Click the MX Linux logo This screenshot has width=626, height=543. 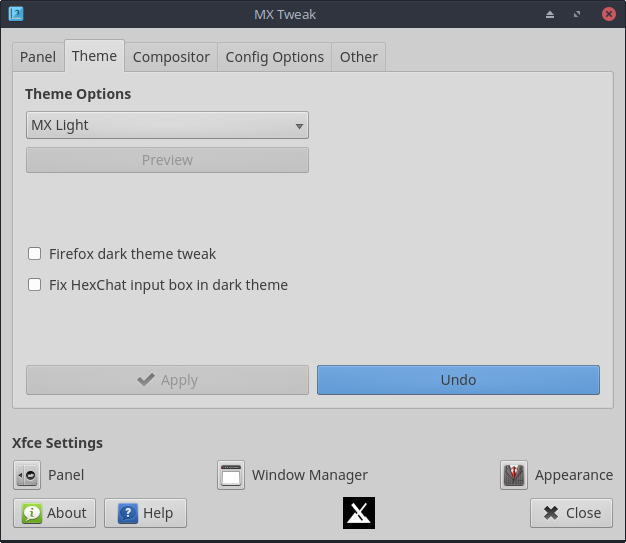click(359, 513)
